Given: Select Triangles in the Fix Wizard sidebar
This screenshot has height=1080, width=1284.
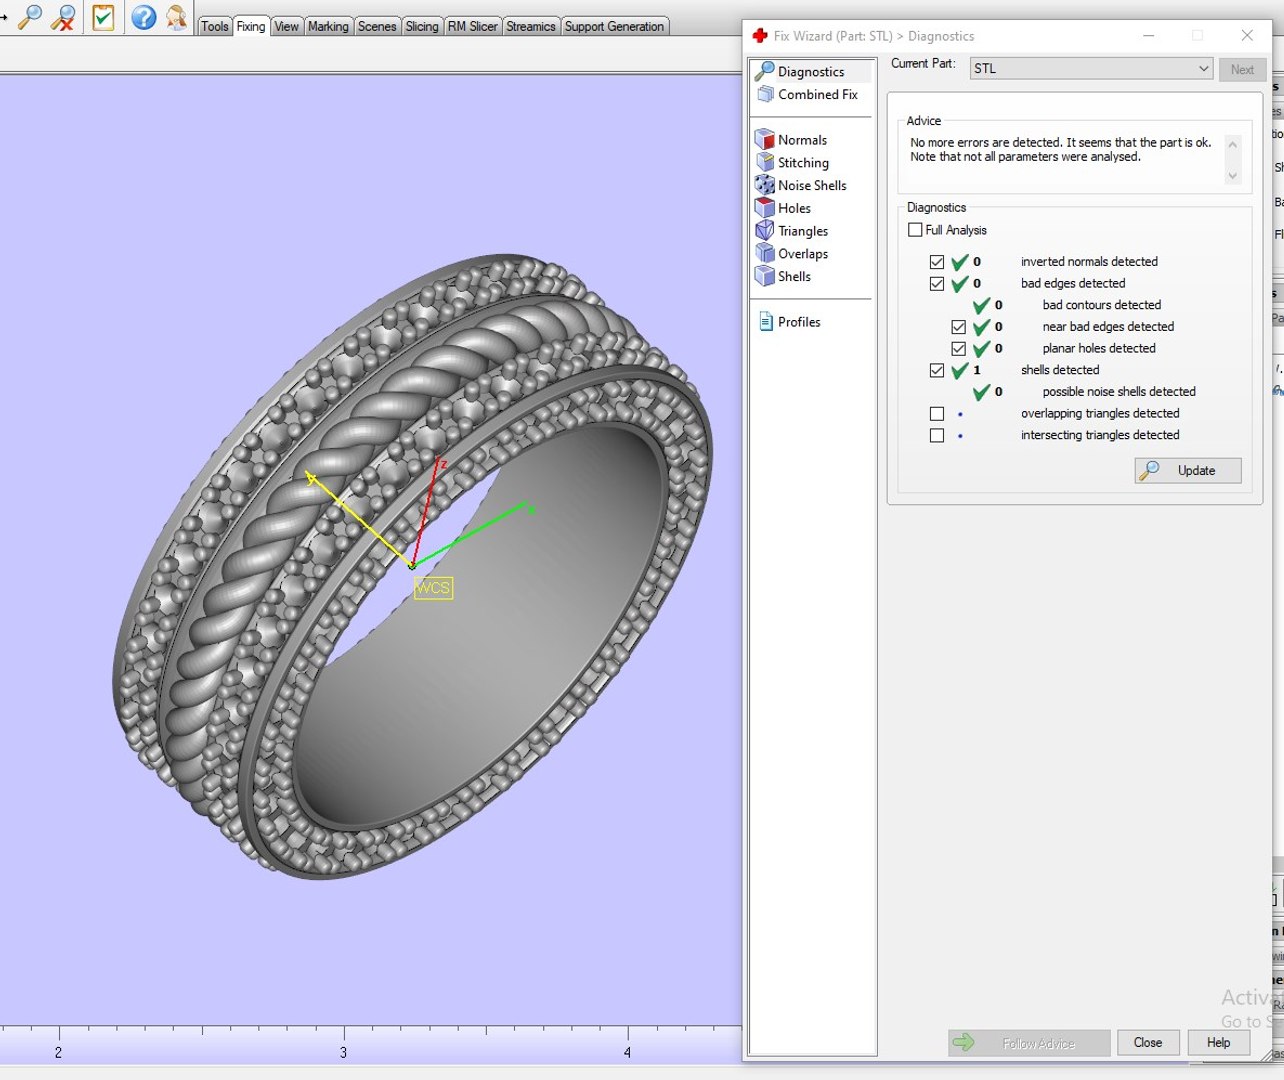Looking at the screenshot, I should (803, 231).
